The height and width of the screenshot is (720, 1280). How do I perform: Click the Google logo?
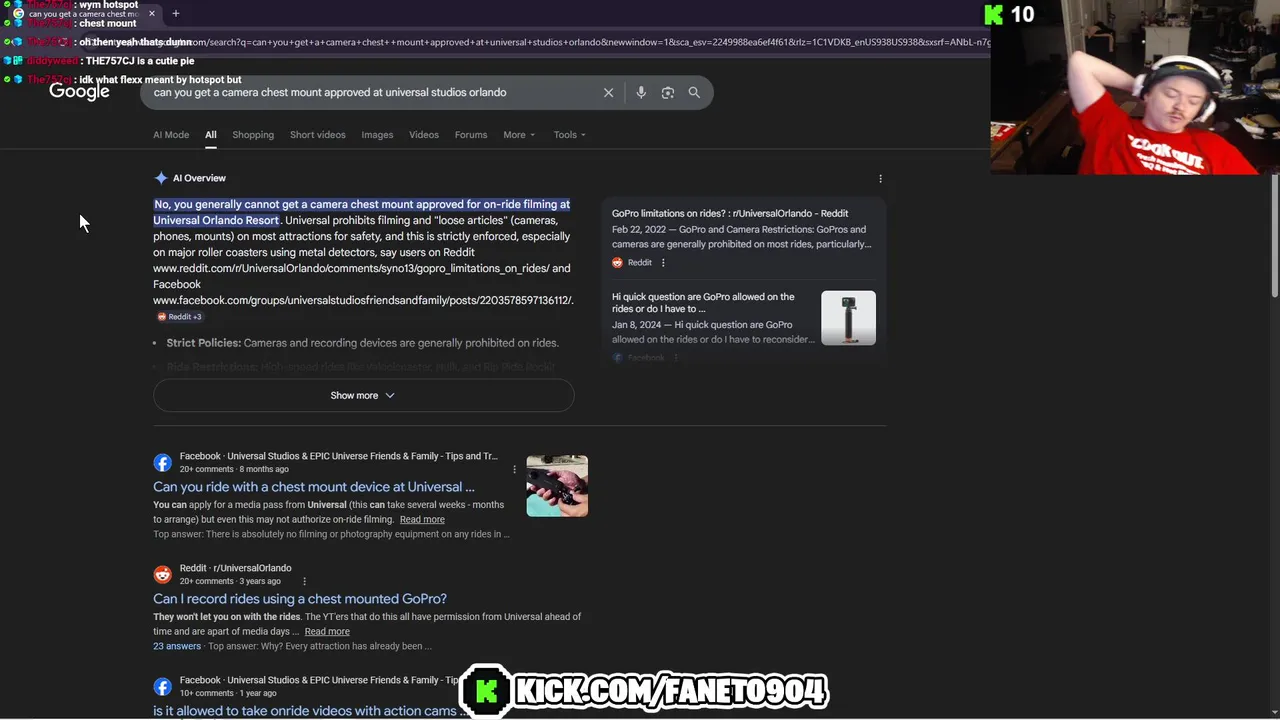tap(79, 92)
